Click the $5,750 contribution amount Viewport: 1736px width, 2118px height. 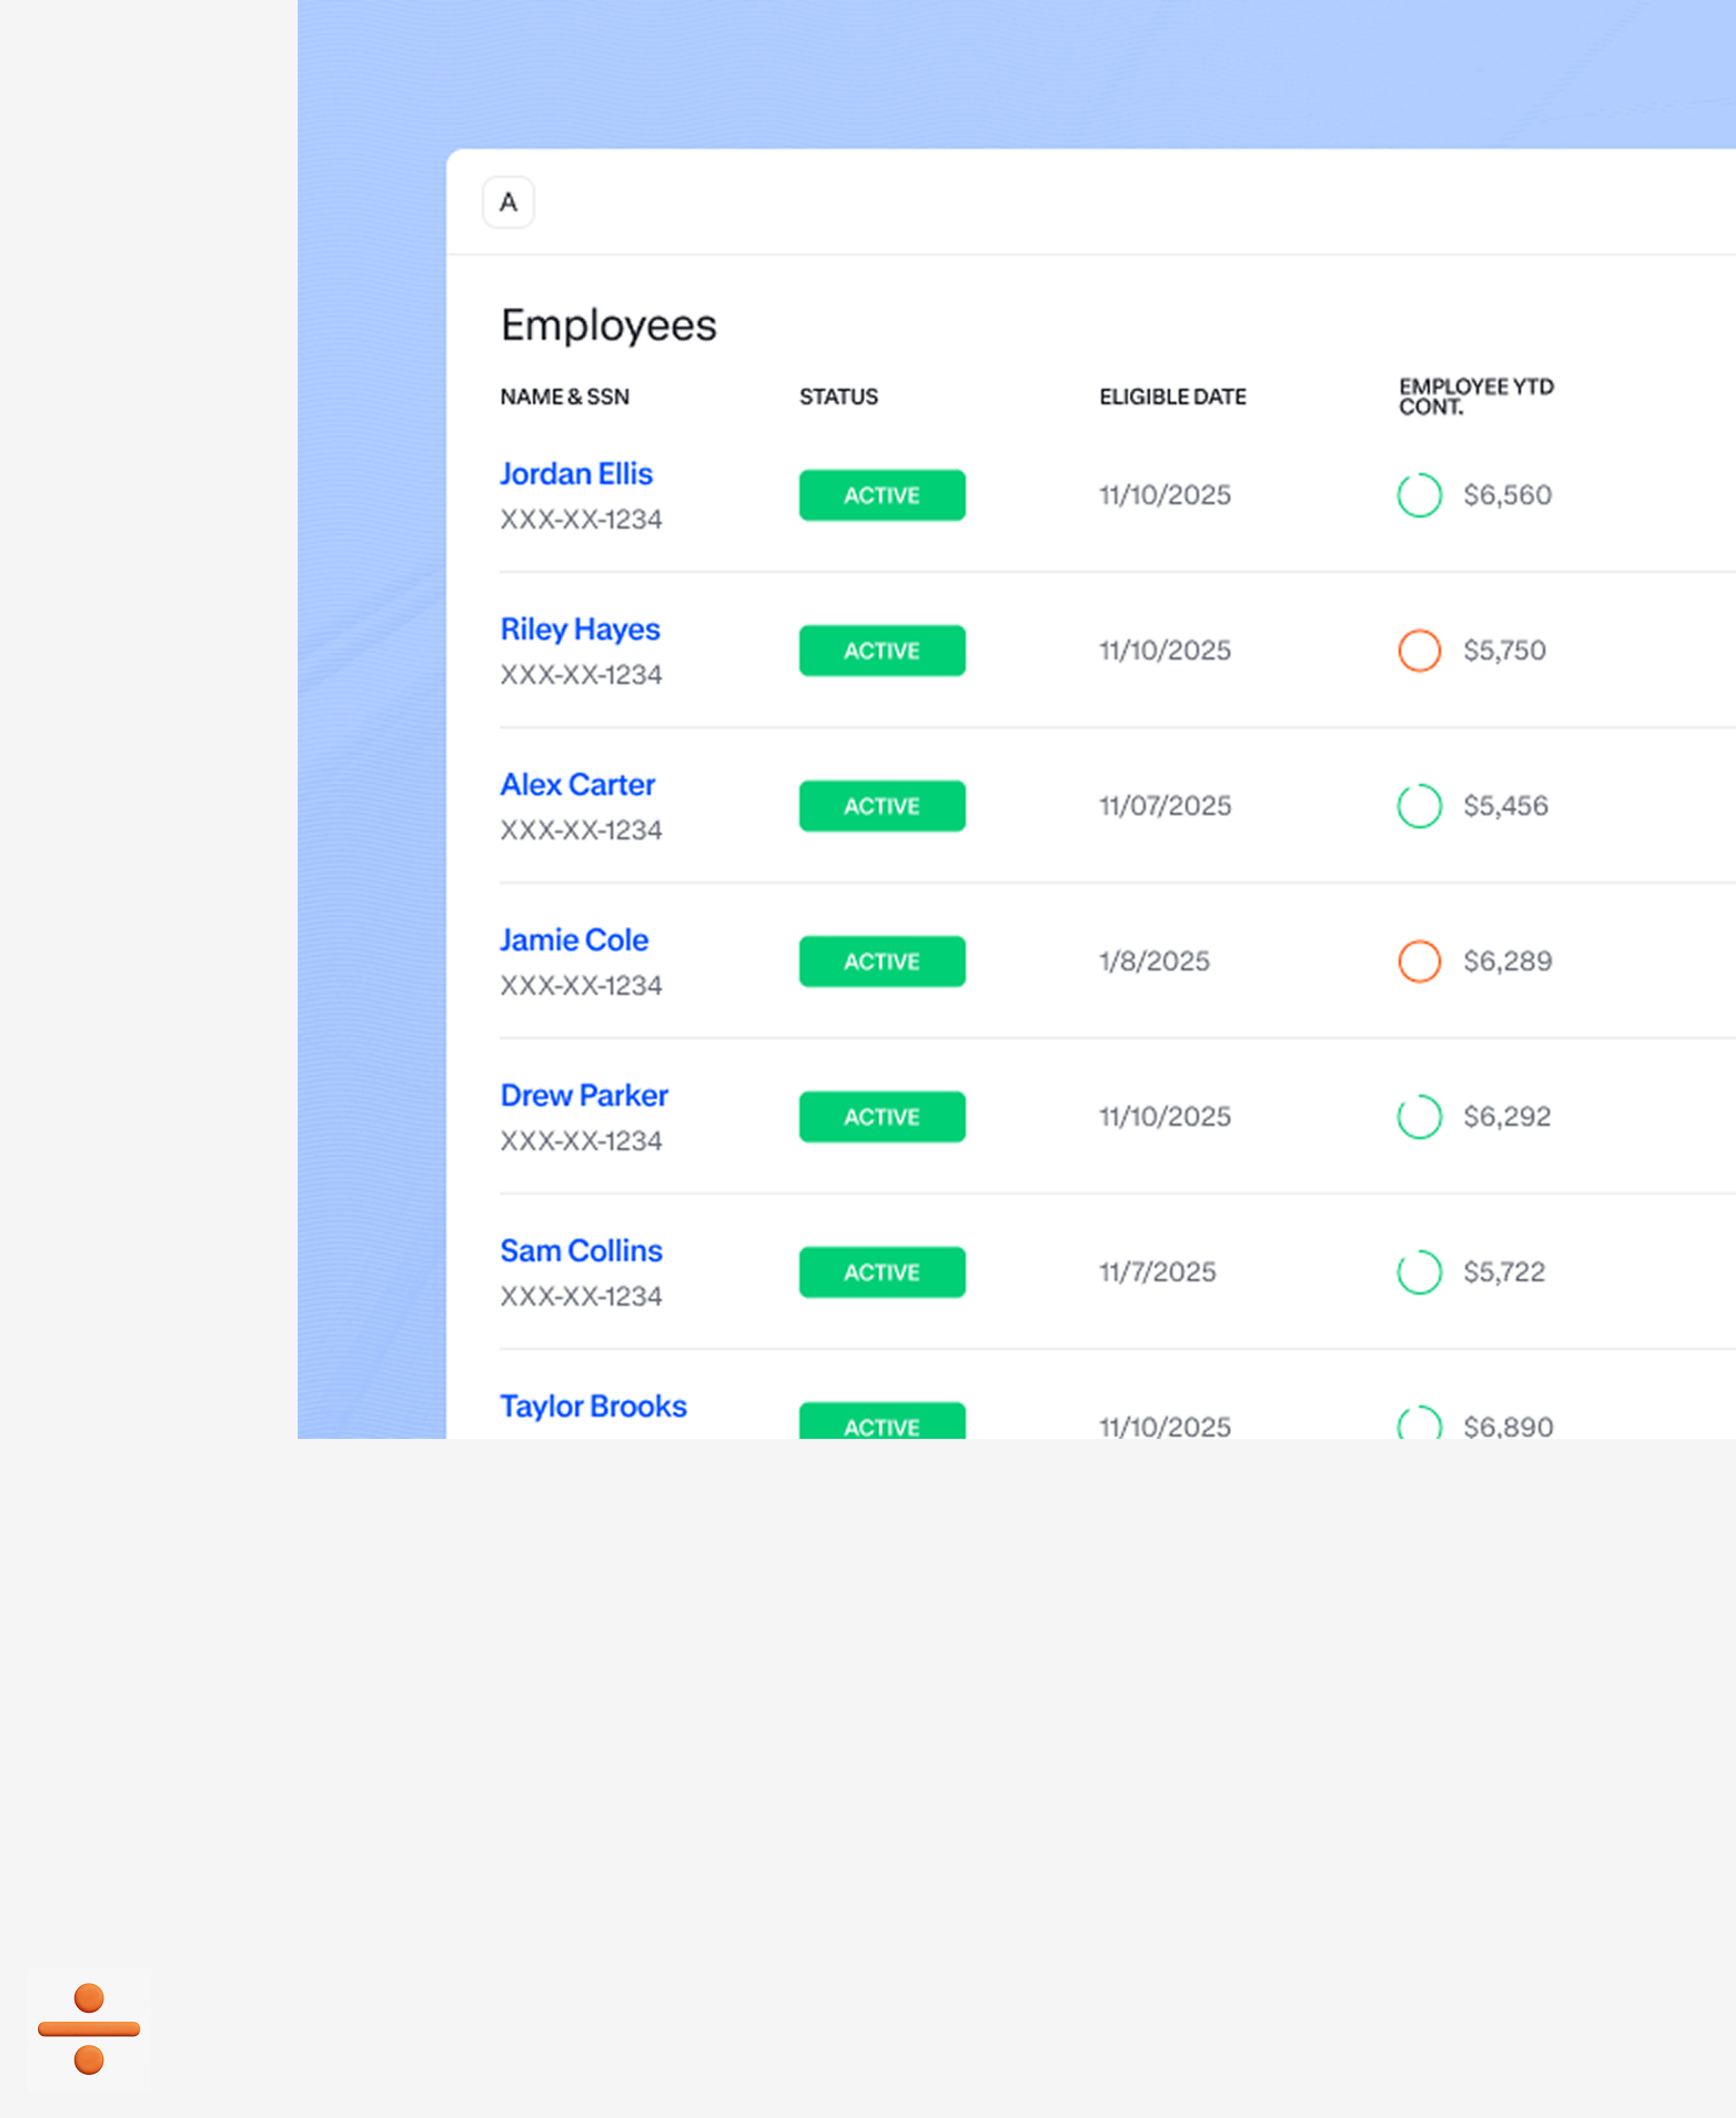(1504, 650)
